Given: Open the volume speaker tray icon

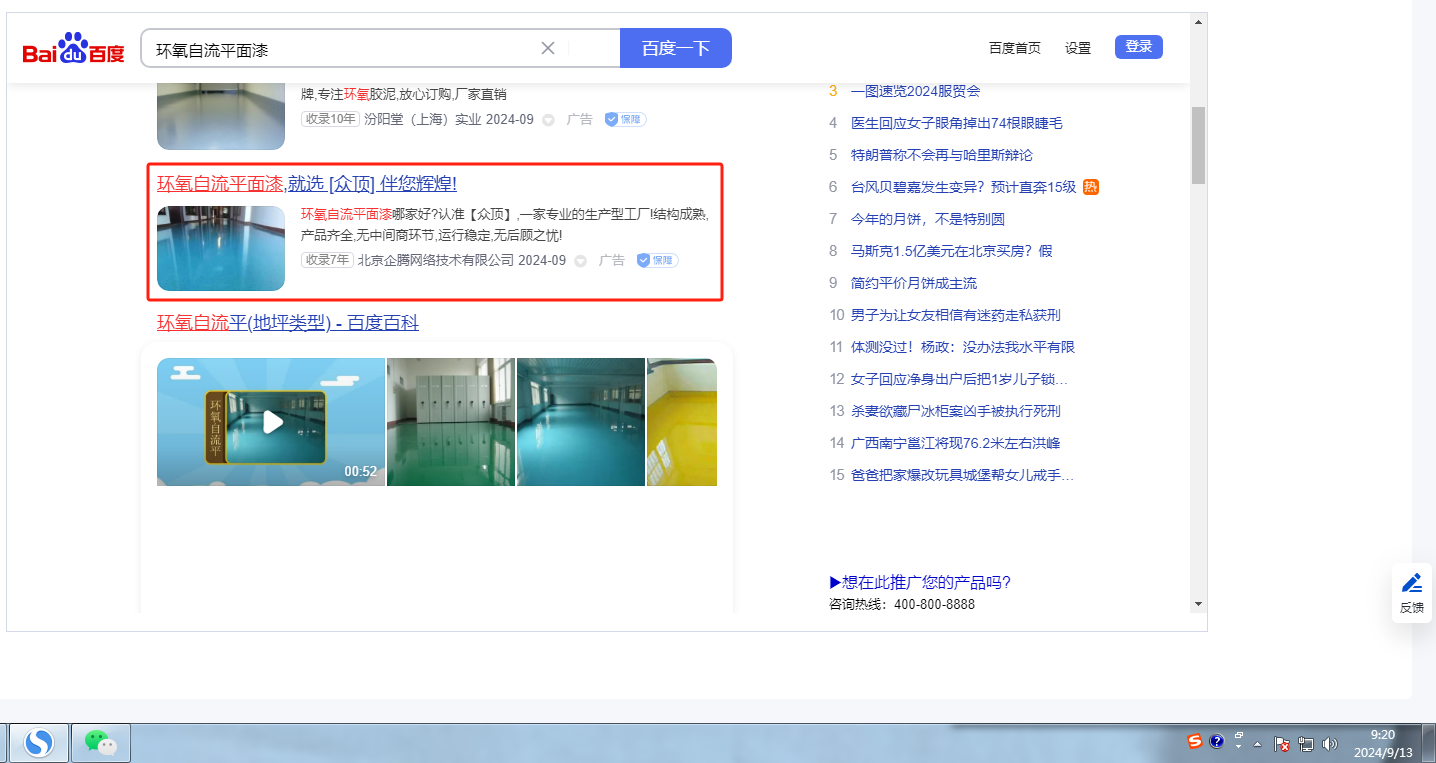Looking at the screenshot, I should point(1329,743).
